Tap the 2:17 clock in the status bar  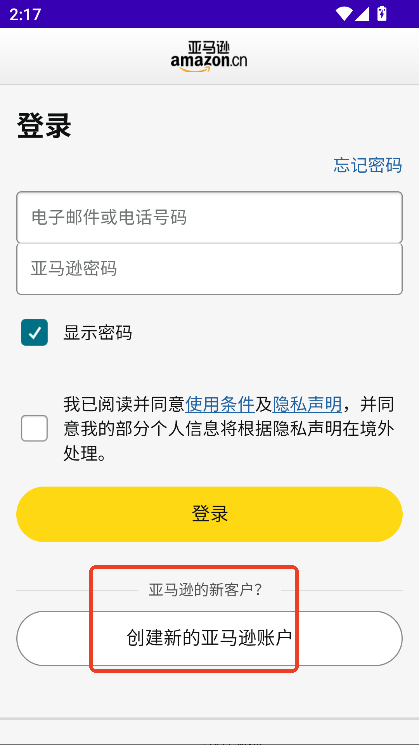(25, 14)
